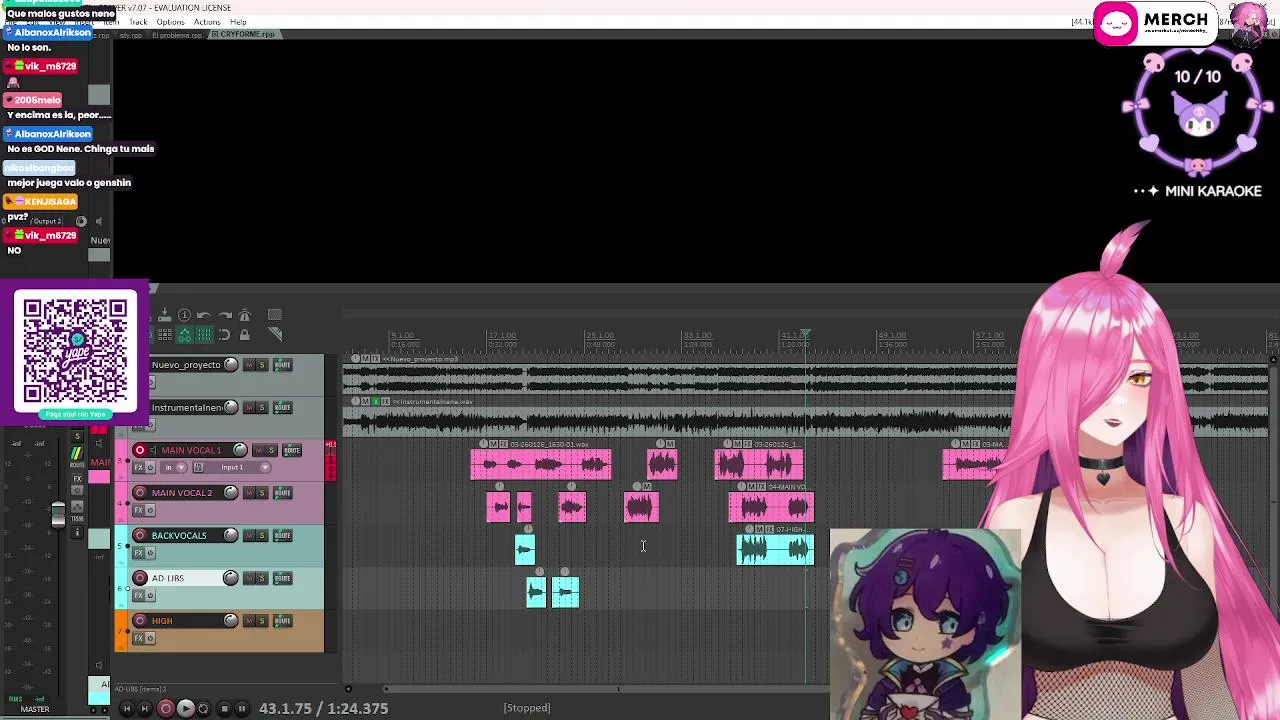Toggle envelope points move with items icon
Image resolution: width=1280 pixels, height=720 pixels.
184,334
